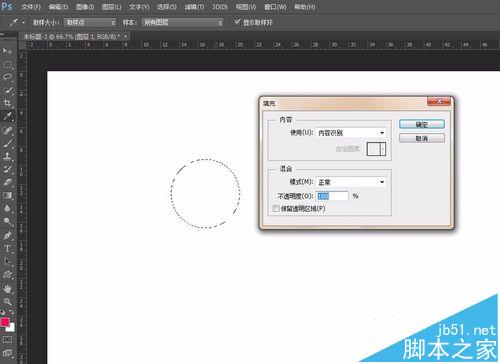Close the Fill dialog window

(439, 101)
